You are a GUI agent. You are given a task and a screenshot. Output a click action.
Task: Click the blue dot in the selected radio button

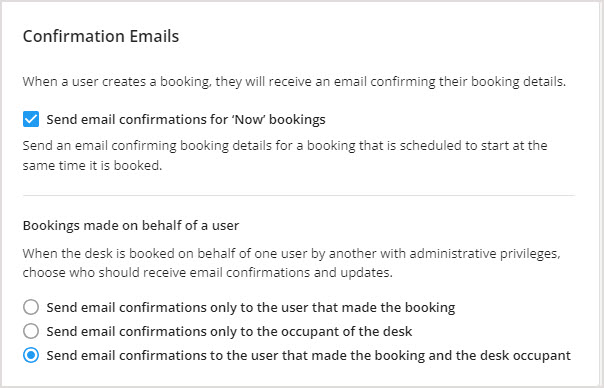[31, 355]
